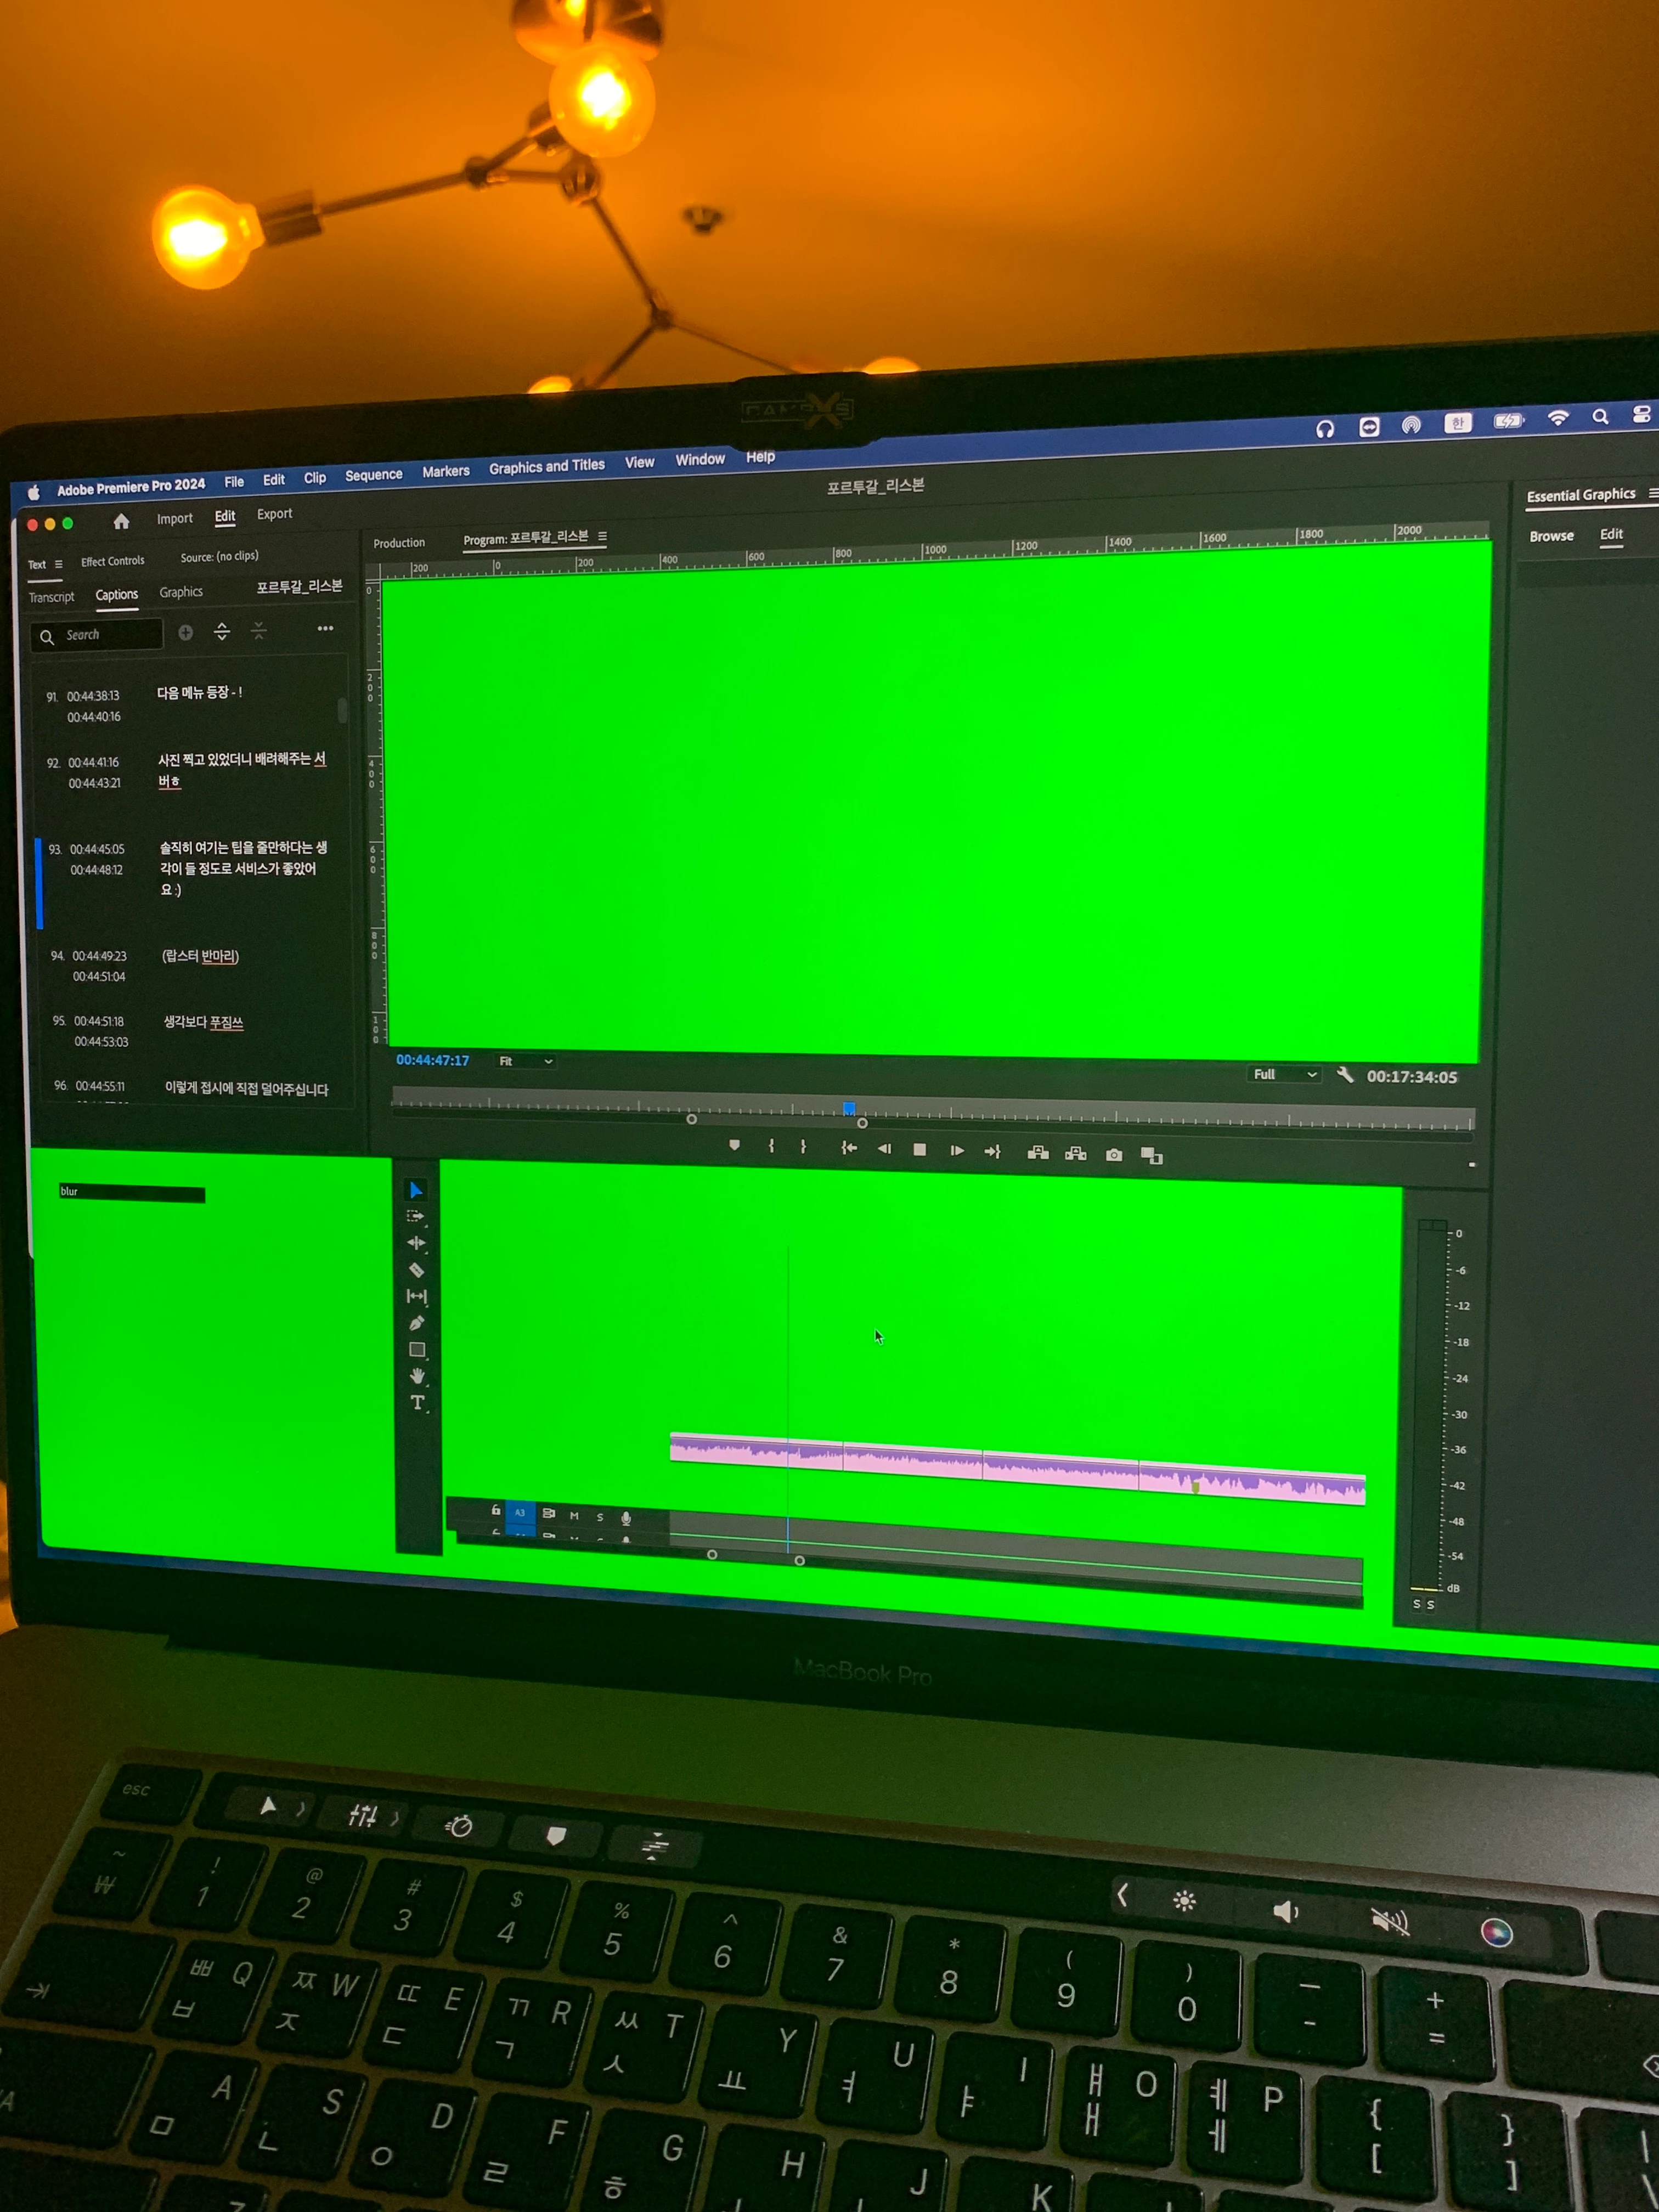Image resolution: width=1659 pixels, height=2212 pixels.
Task: Solo track A3 with S button
Action: pos(600,1517)
